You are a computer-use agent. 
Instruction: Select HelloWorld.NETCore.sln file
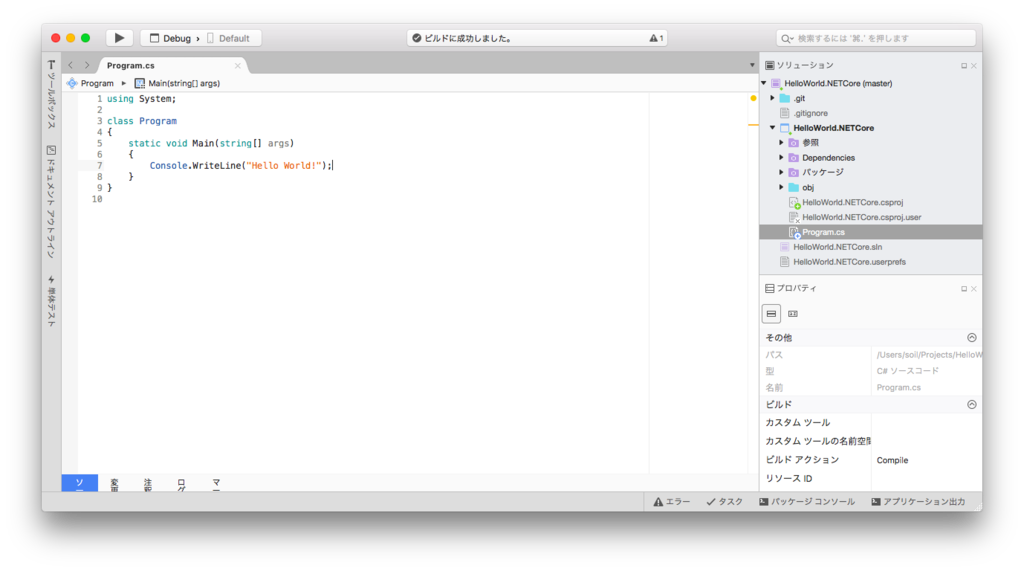click(837, 247)
